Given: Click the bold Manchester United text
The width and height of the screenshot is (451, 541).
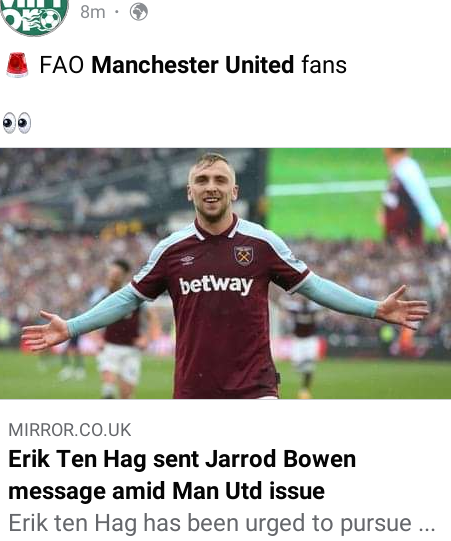Looking at the screenshot, I should coord(193,65).
